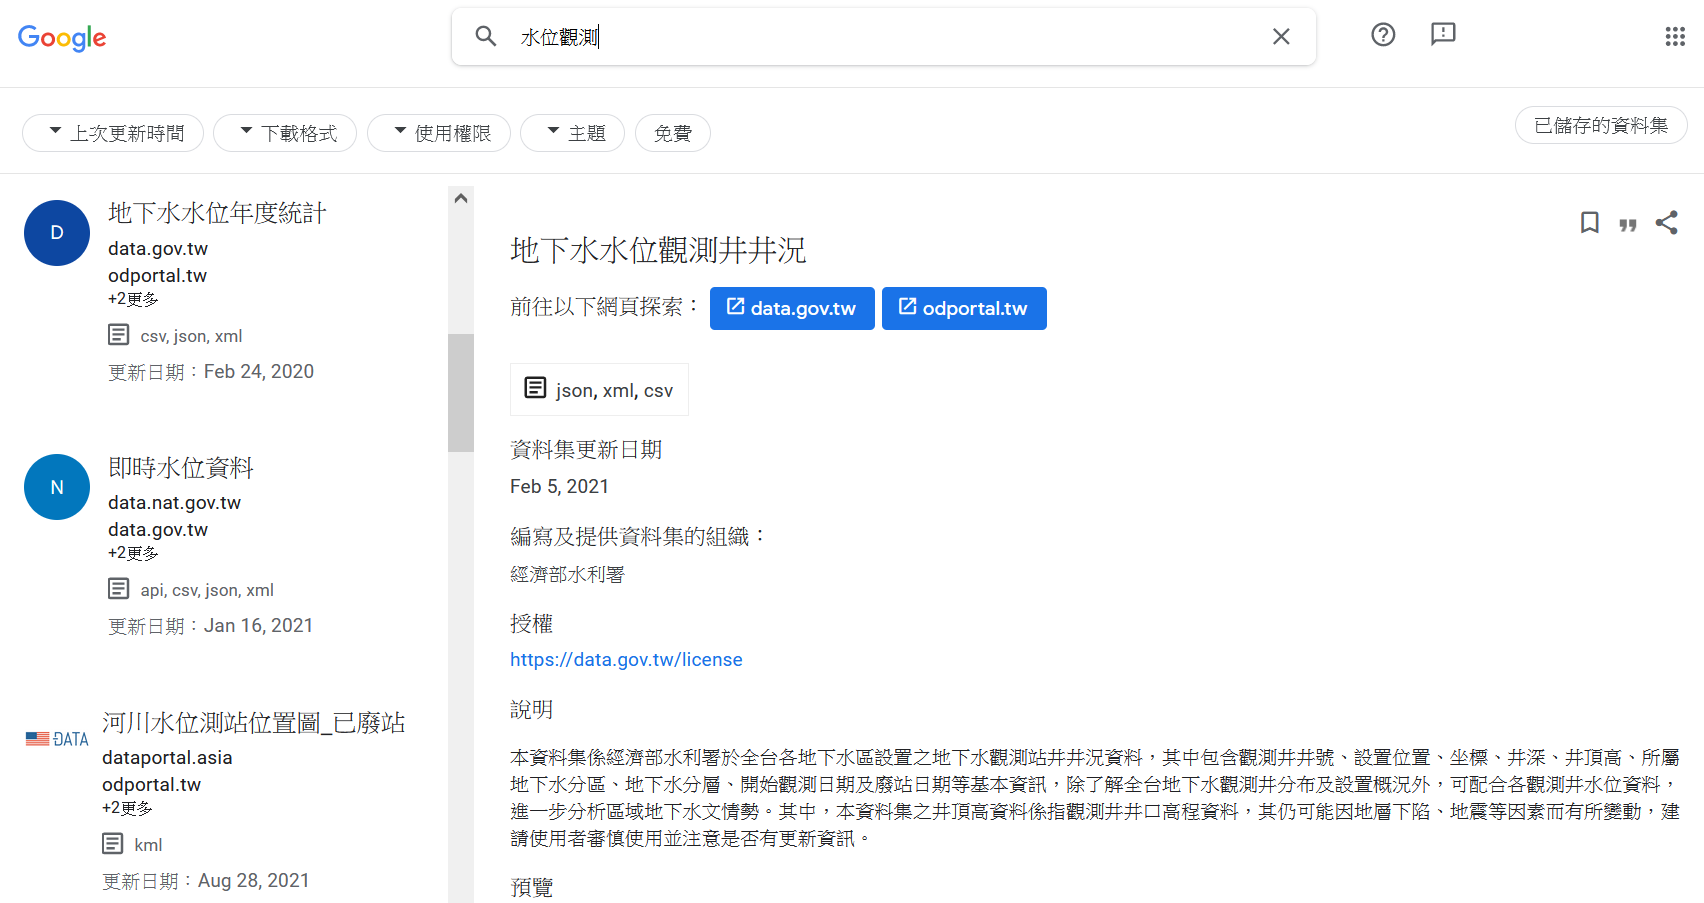Click format icon next to csv, json, xml
Viewport: 1704px width, 903px height.
pos(119,335)
